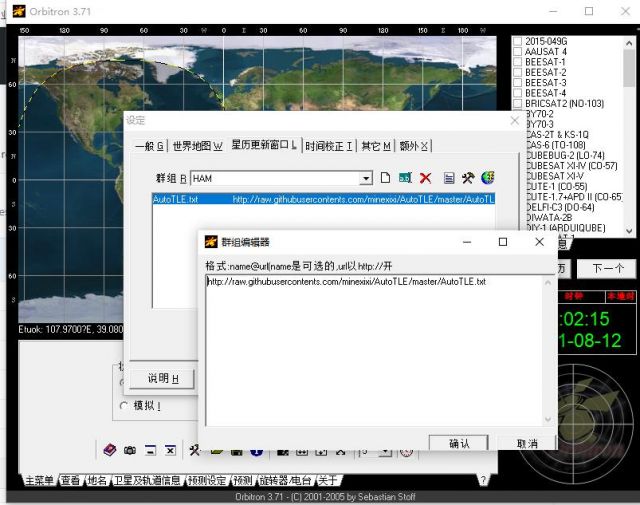Image resolution: width=640 pixels, height=505 pixels.
Task: Click the globe update-from-internet icon
Action: 488,178
